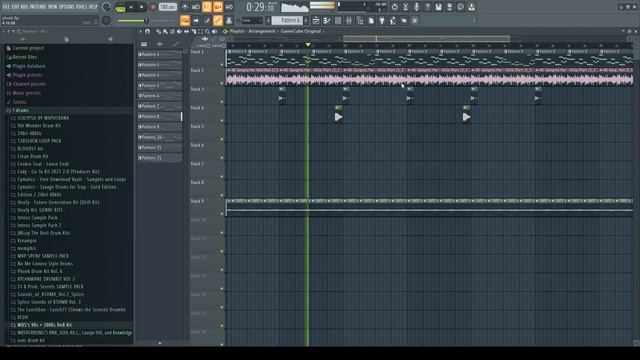Toggle the playlist magnet snap icon
Screen dimensions: 640x360
[x=147, y=31]
